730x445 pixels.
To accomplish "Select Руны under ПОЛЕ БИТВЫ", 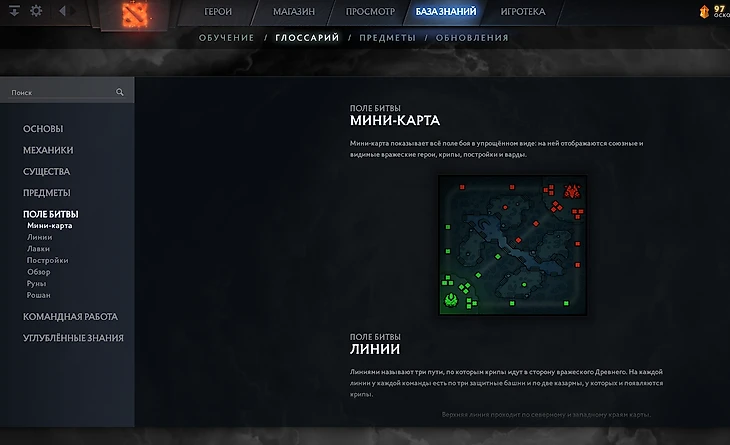I will pos(36,283).
